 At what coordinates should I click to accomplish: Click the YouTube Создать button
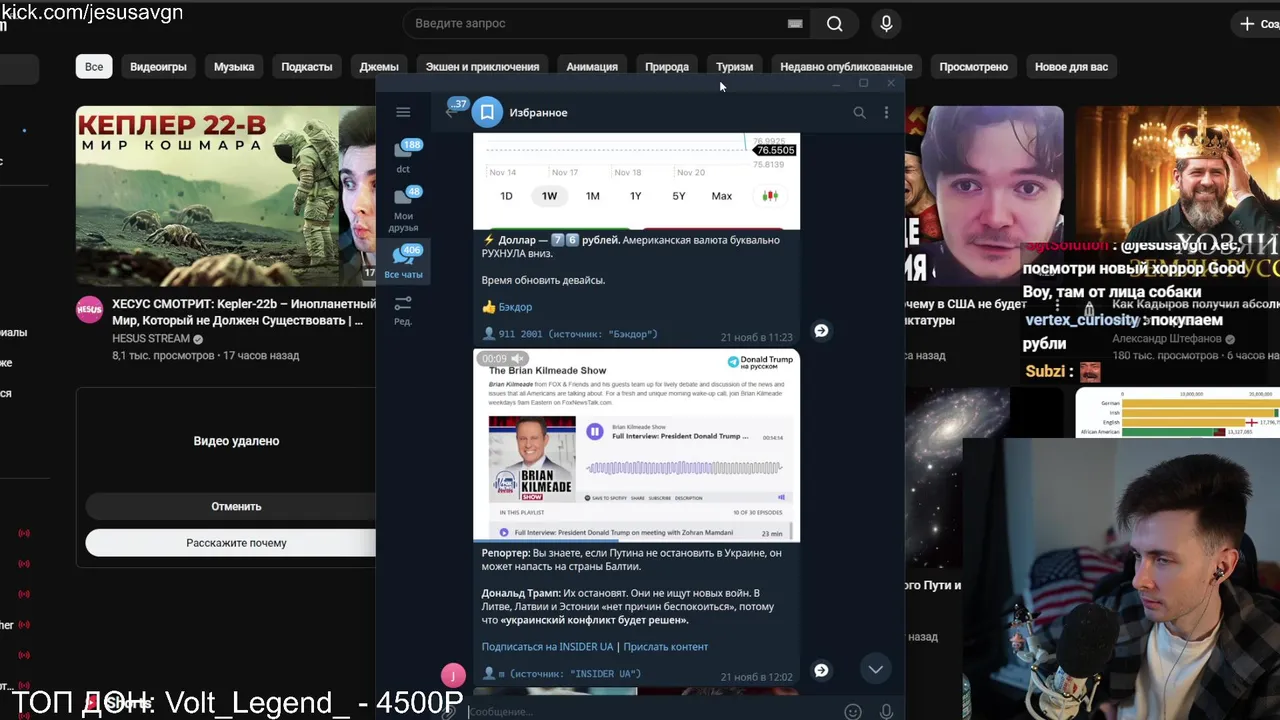pos(1259,23)
